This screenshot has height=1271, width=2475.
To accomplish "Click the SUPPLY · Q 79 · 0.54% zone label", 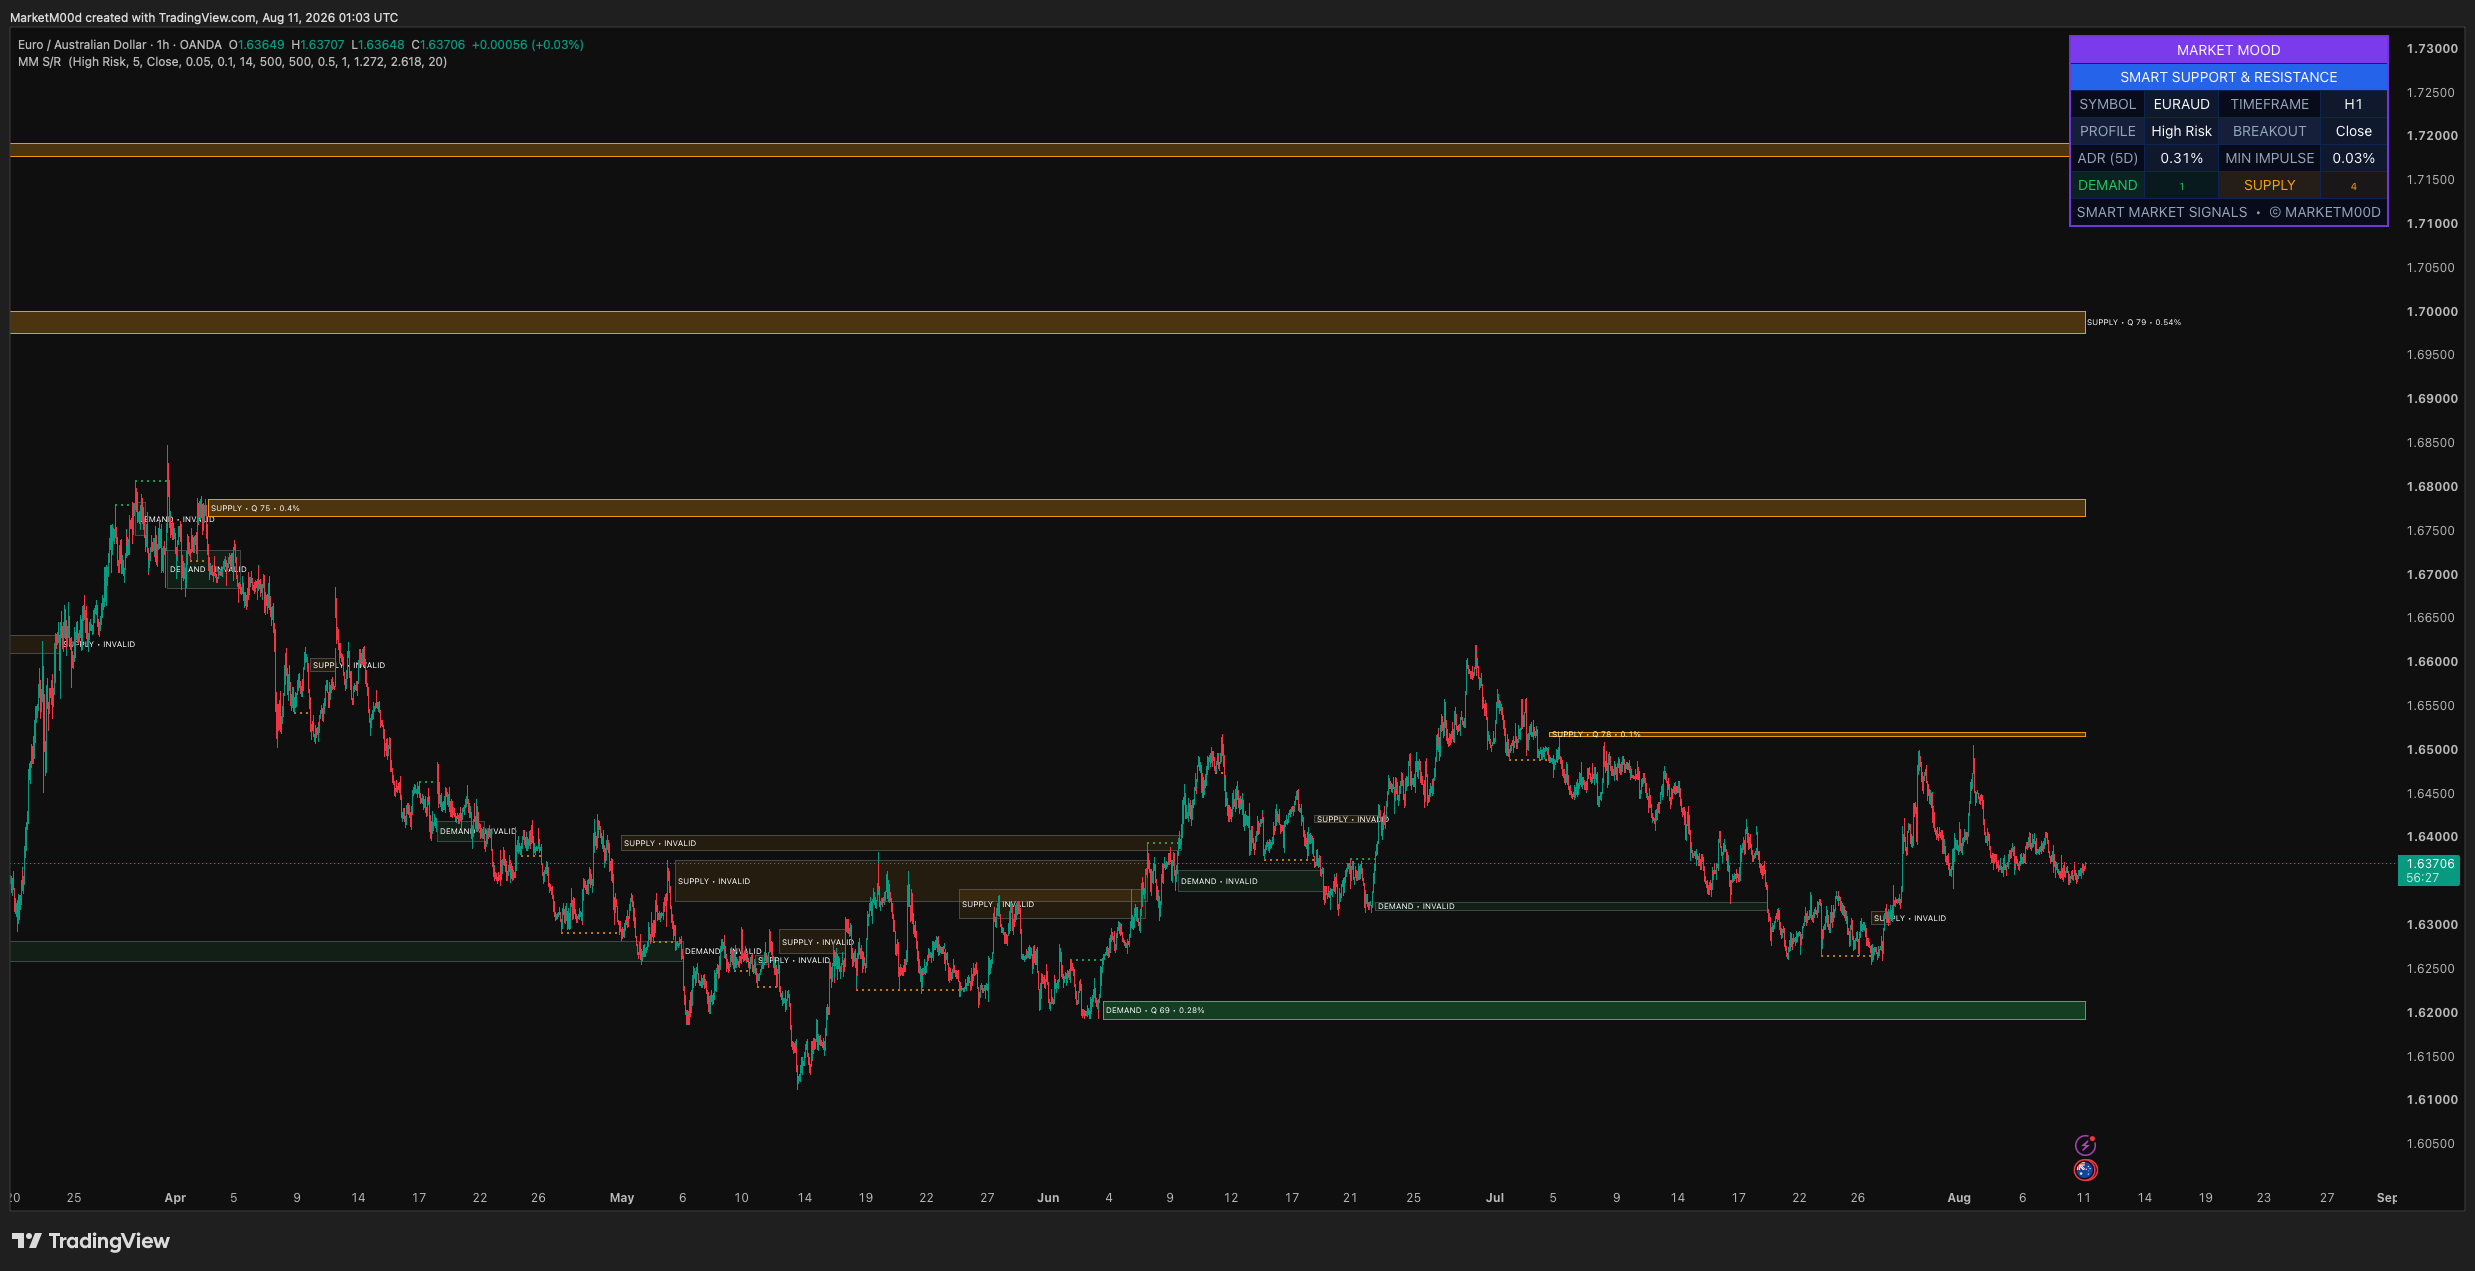I will click(2134, 322).
